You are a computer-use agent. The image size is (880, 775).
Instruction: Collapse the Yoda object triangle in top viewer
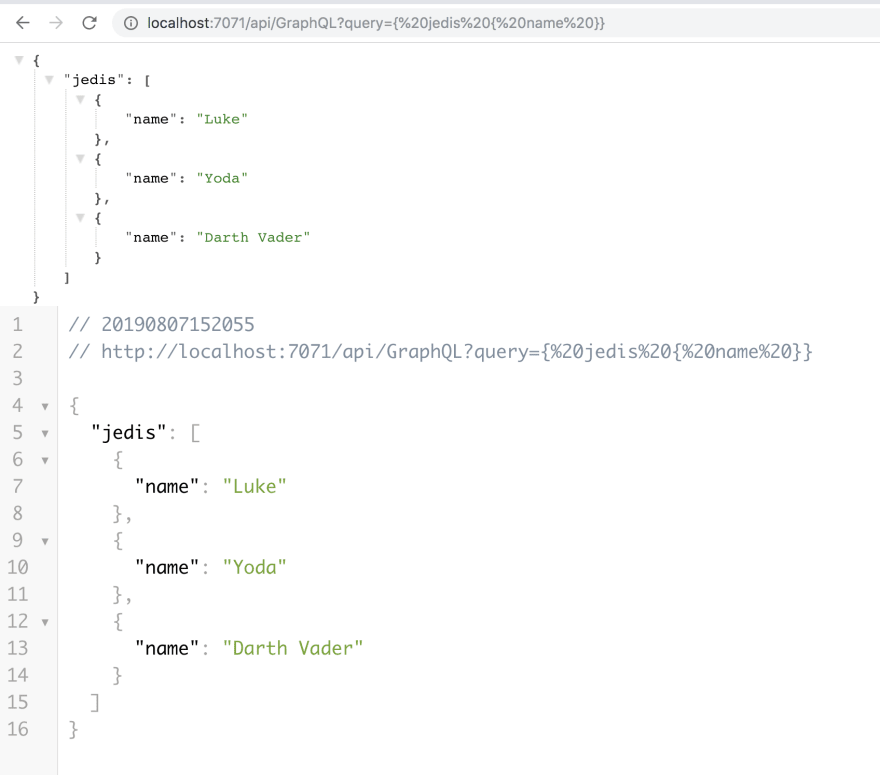tap(80, 159)
